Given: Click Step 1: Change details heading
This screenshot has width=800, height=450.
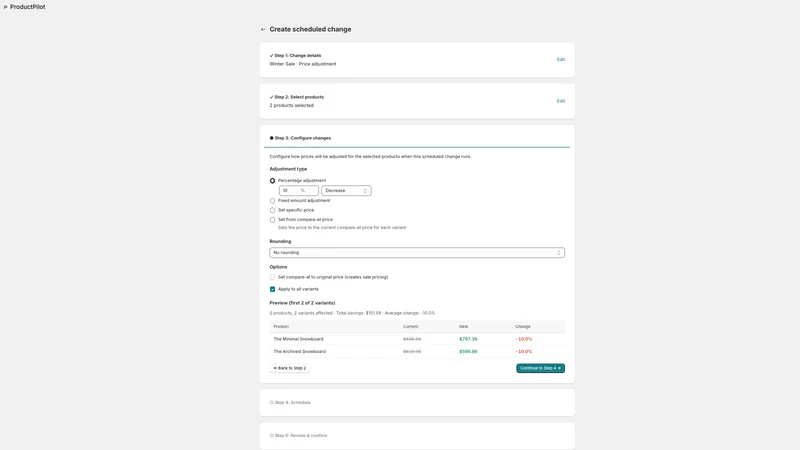Looking at the screenshot, I should point(297,56).
